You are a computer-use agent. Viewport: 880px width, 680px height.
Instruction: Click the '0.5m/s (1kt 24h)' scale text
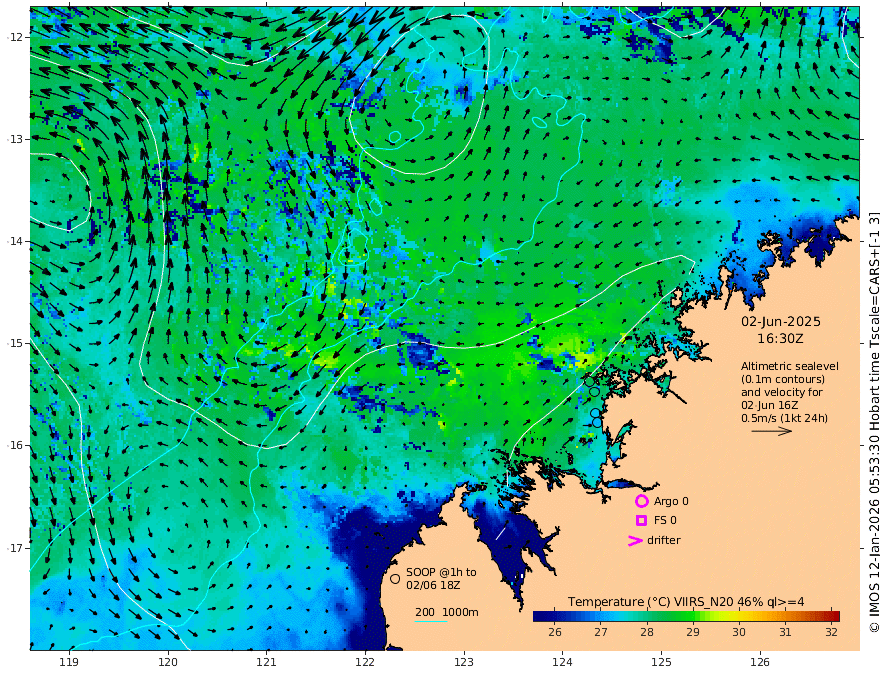click(x=784, y=418)
